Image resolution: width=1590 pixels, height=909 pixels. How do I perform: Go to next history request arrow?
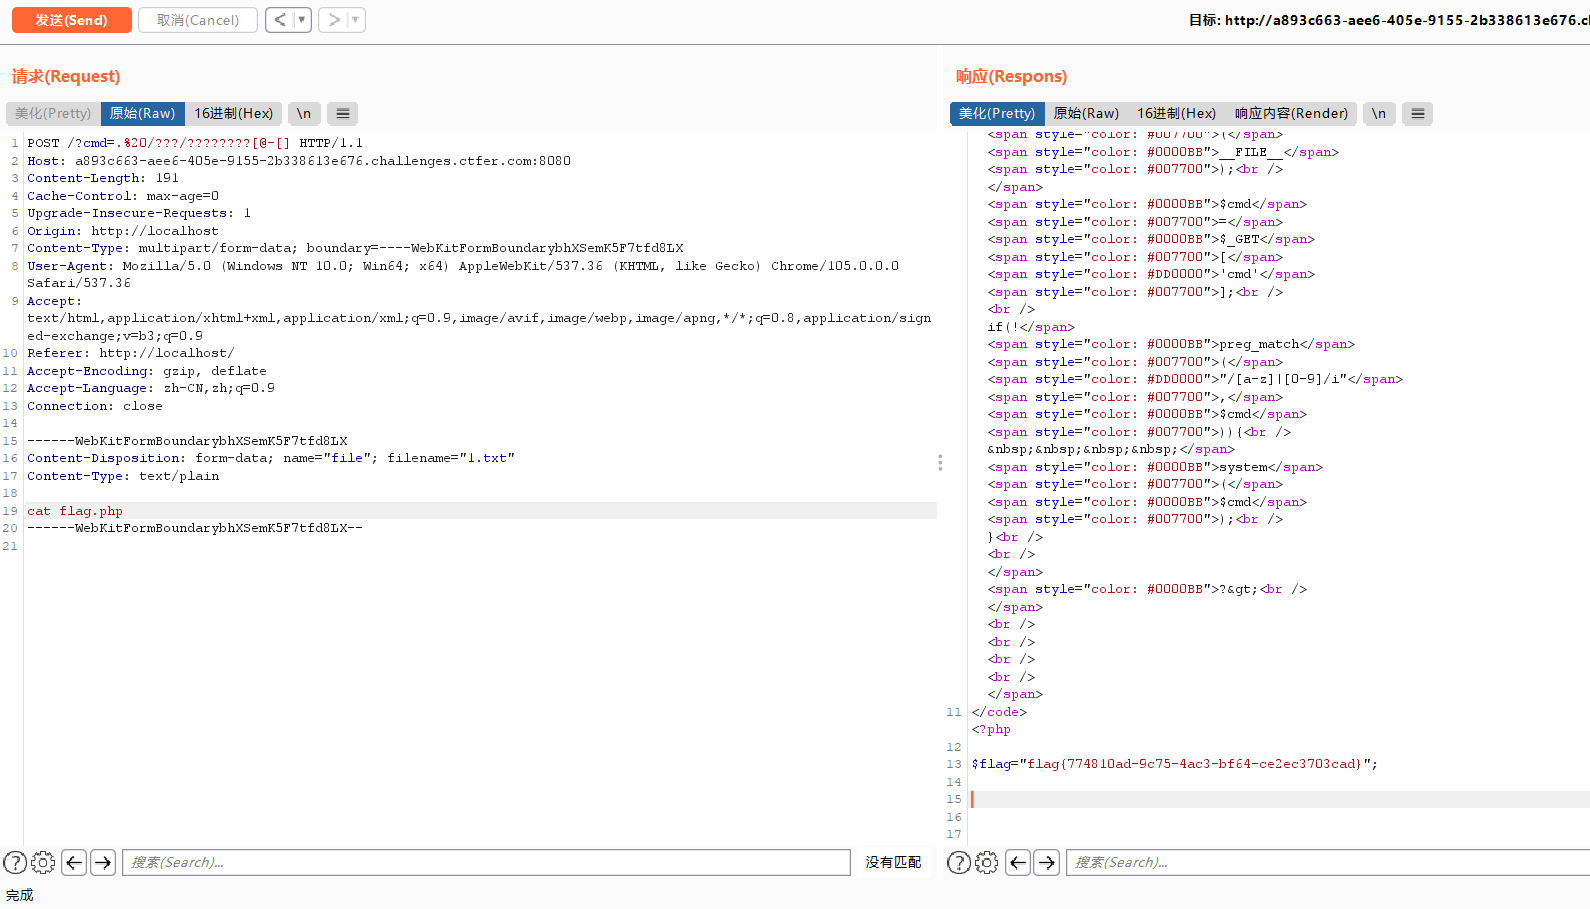(333, 20)
